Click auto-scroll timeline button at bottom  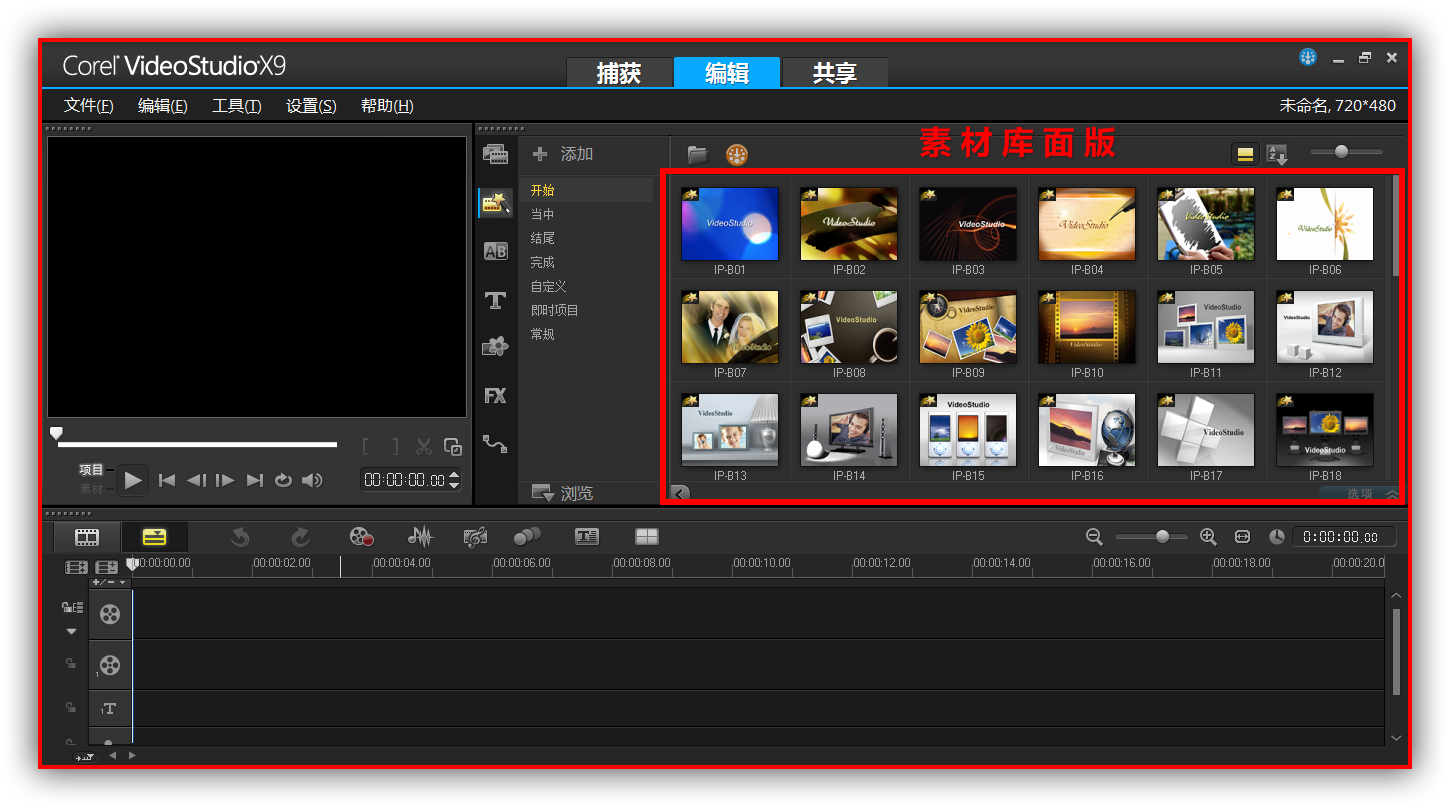coord(86,756)
